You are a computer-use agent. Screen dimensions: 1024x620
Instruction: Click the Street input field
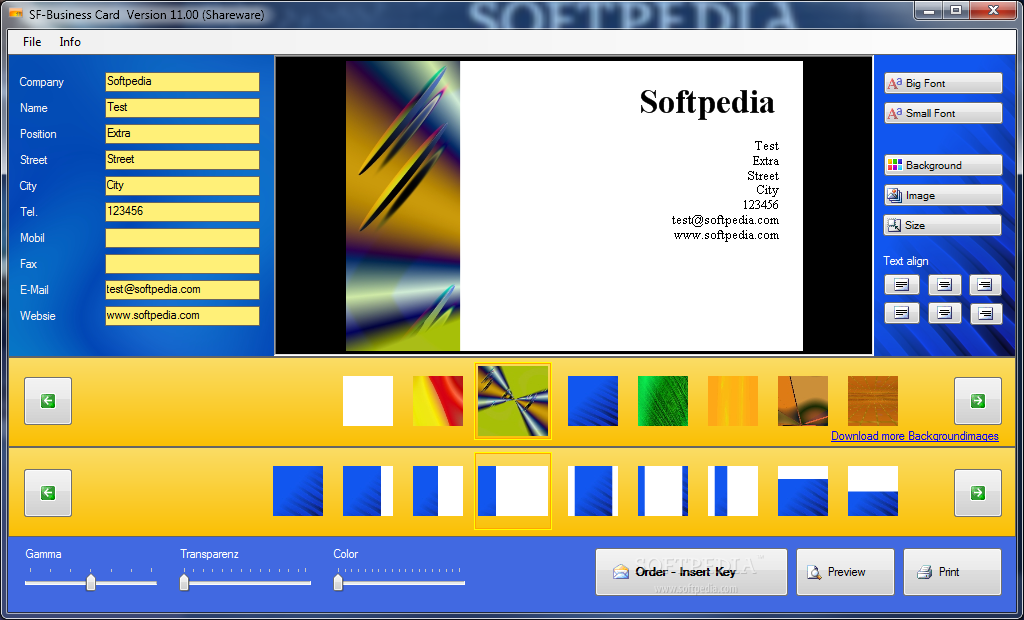pos(182,160)
